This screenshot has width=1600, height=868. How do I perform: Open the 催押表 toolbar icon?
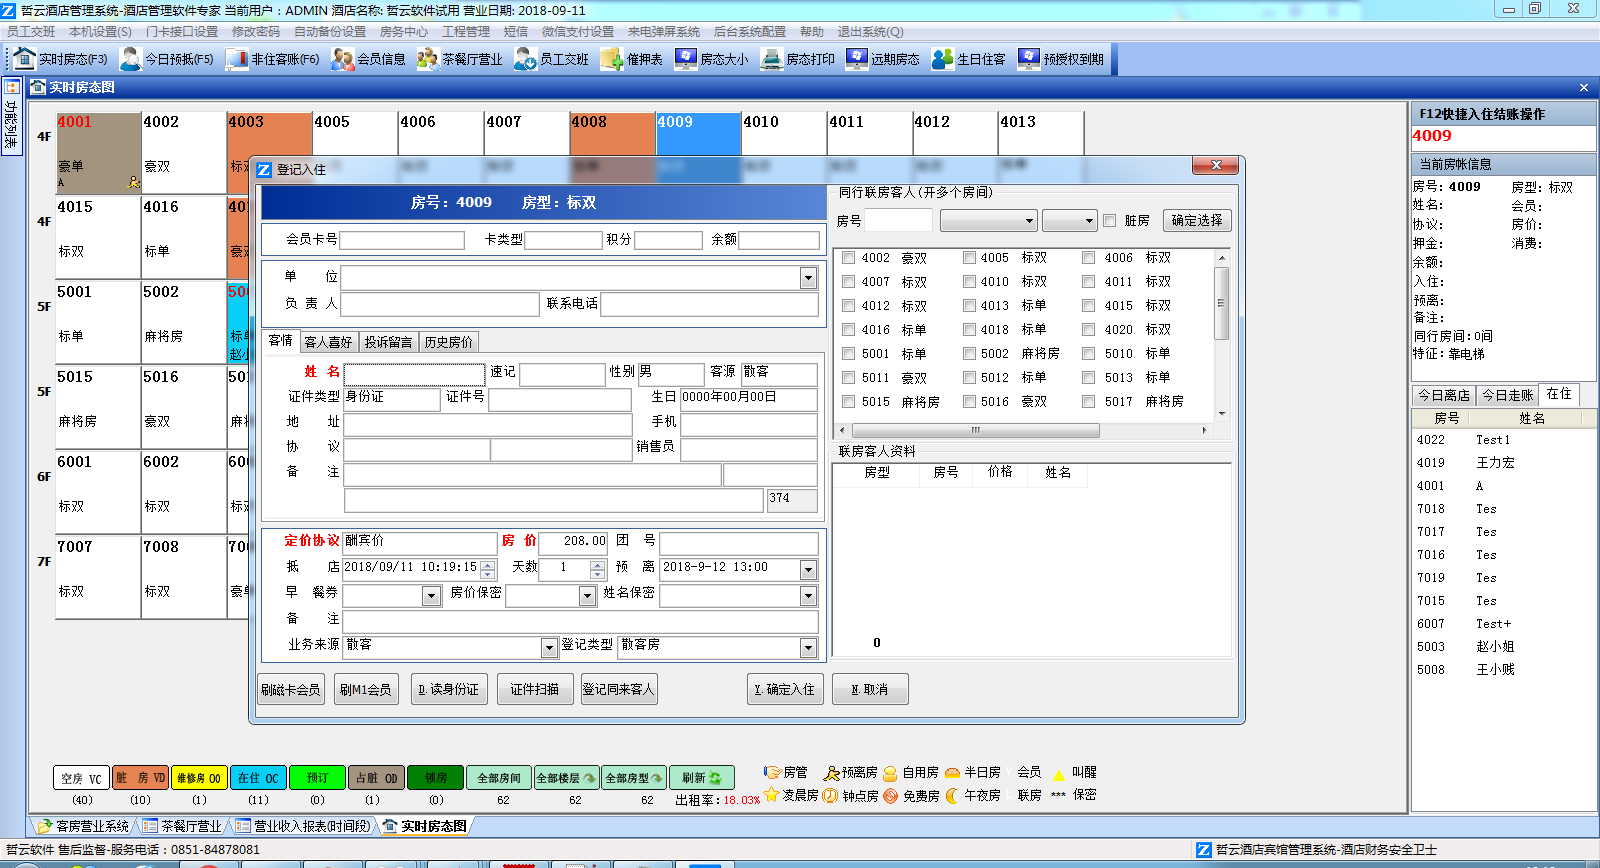(611, 59)
